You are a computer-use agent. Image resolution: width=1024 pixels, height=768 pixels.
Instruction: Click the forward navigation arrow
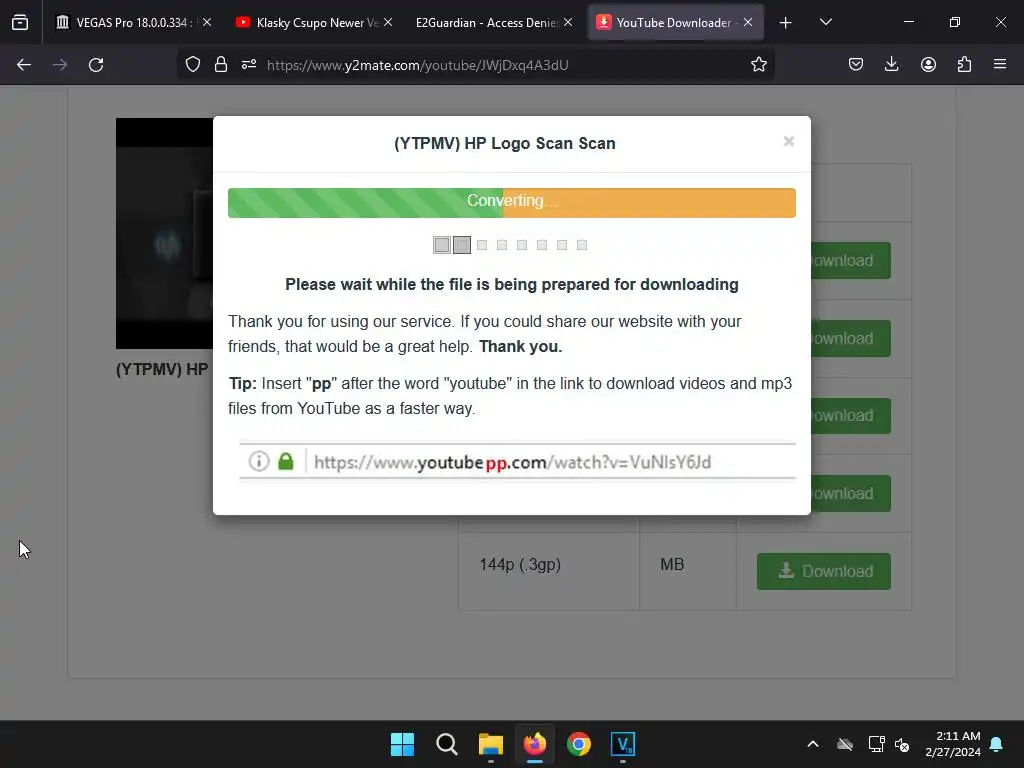coord(60,65)
